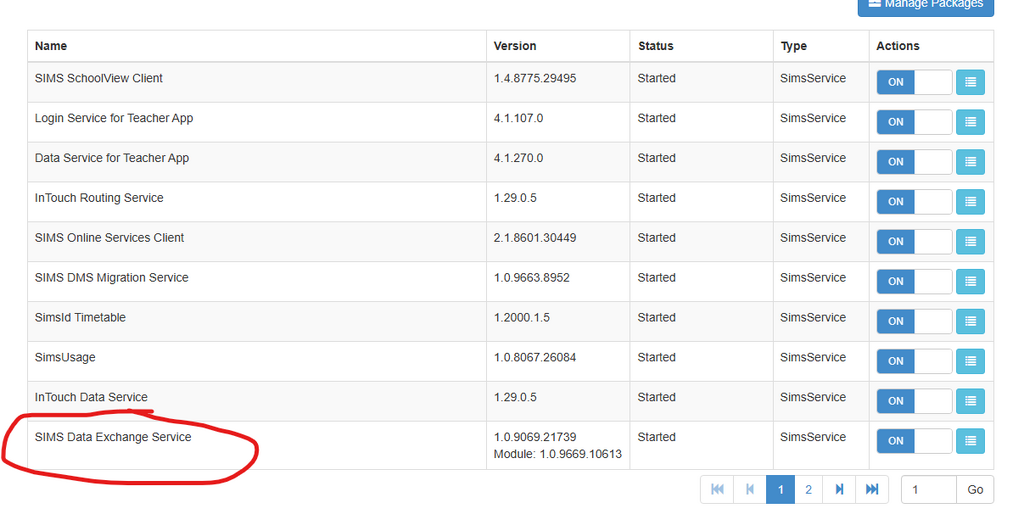
Task: Go to next page arrow
Action: pos(839,489)
